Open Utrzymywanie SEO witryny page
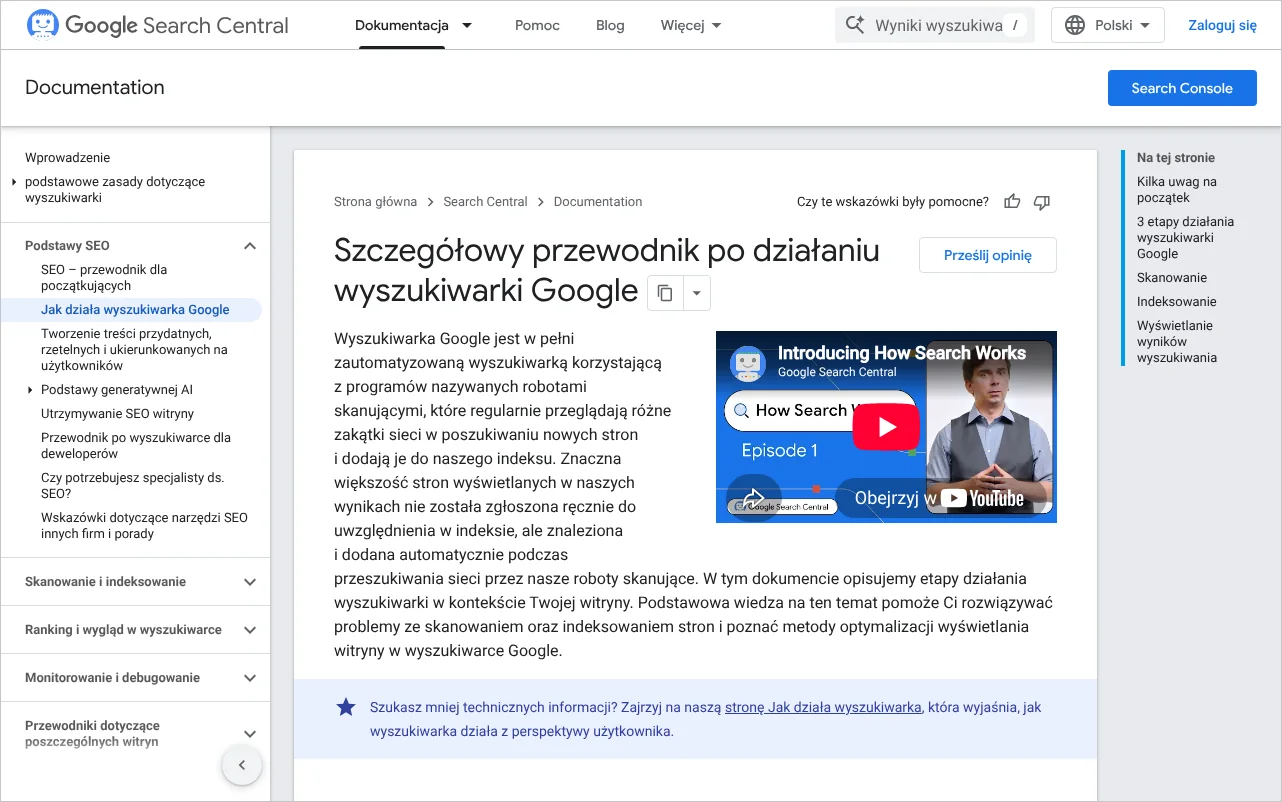1282x802 pixels. (118, 414)
